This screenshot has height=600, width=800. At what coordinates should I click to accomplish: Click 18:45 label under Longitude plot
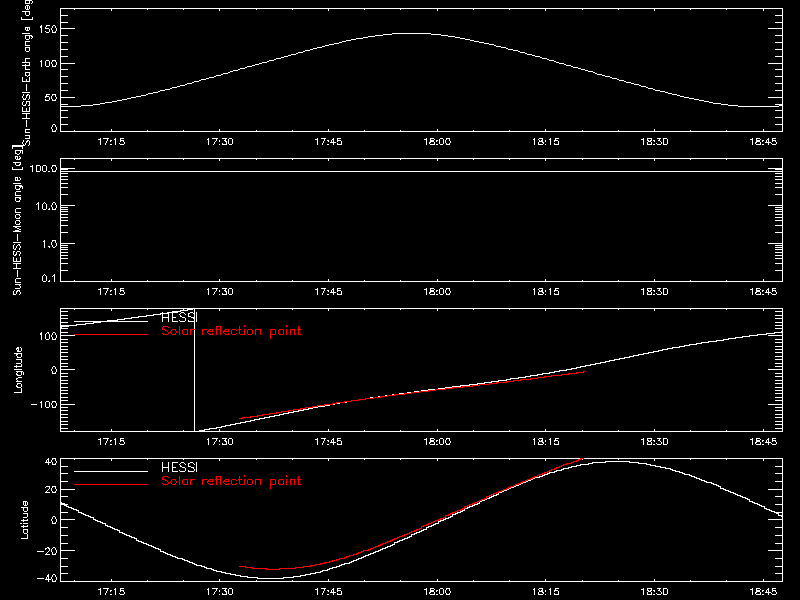click(763, 442)
